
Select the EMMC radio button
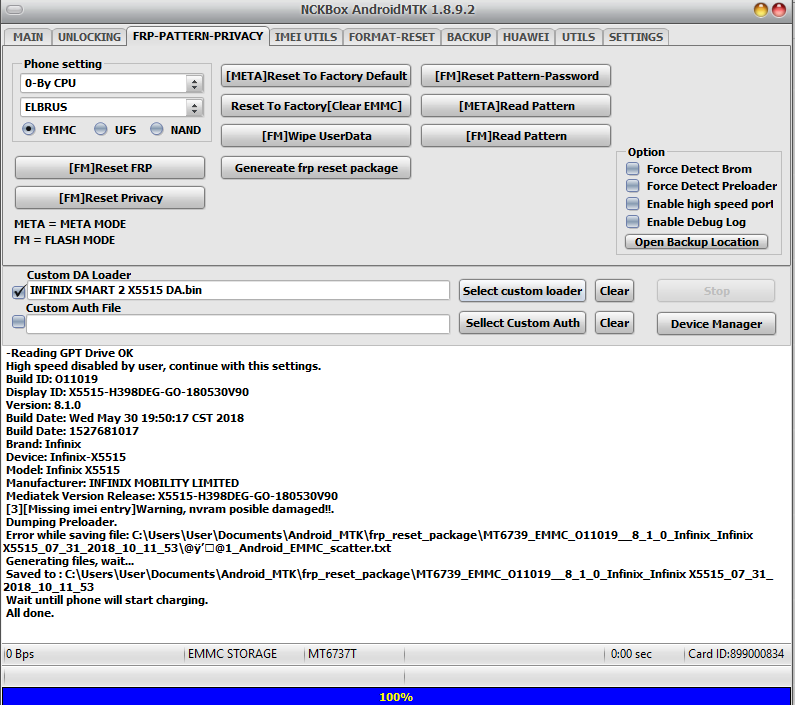[x=29, y=129]
